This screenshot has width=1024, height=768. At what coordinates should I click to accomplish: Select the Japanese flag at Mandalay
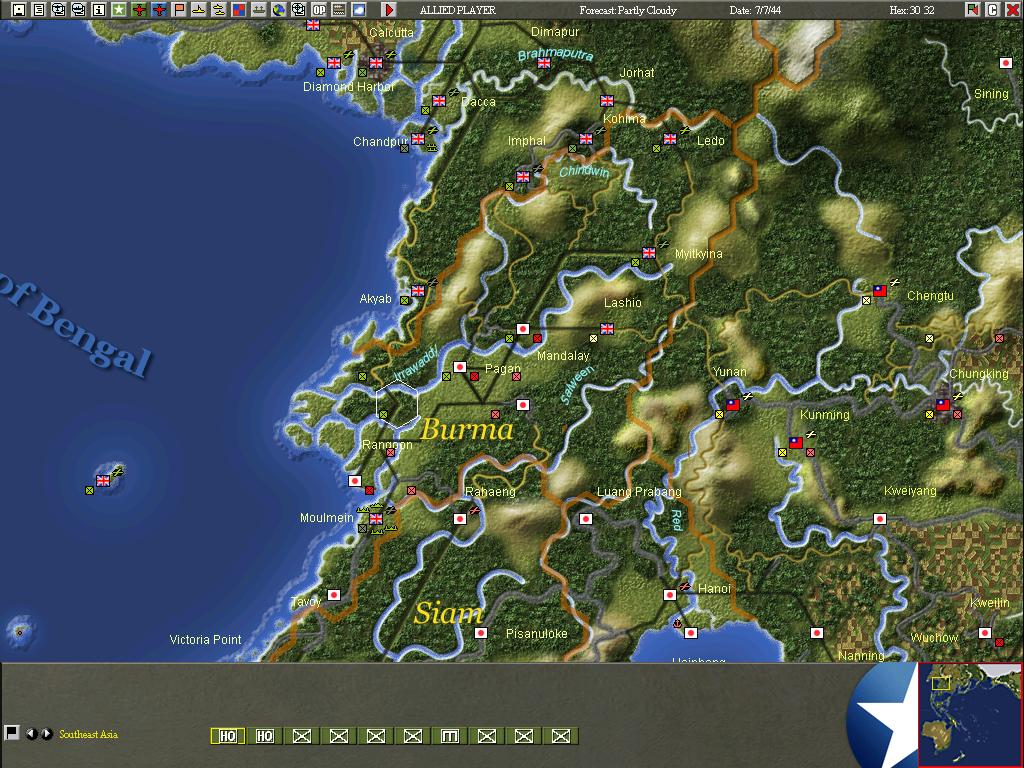[x=522, y=328]
